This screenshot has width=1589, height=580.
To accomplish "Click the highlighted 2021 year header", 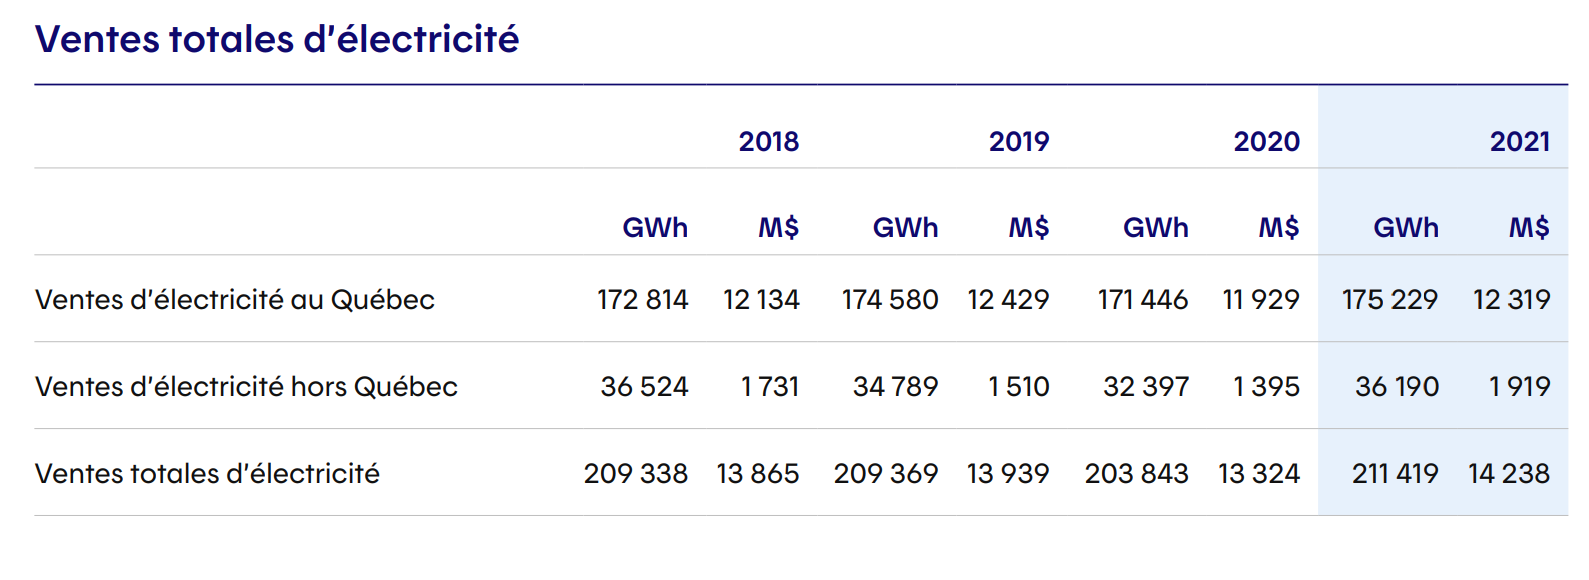I will (1519, 142).
